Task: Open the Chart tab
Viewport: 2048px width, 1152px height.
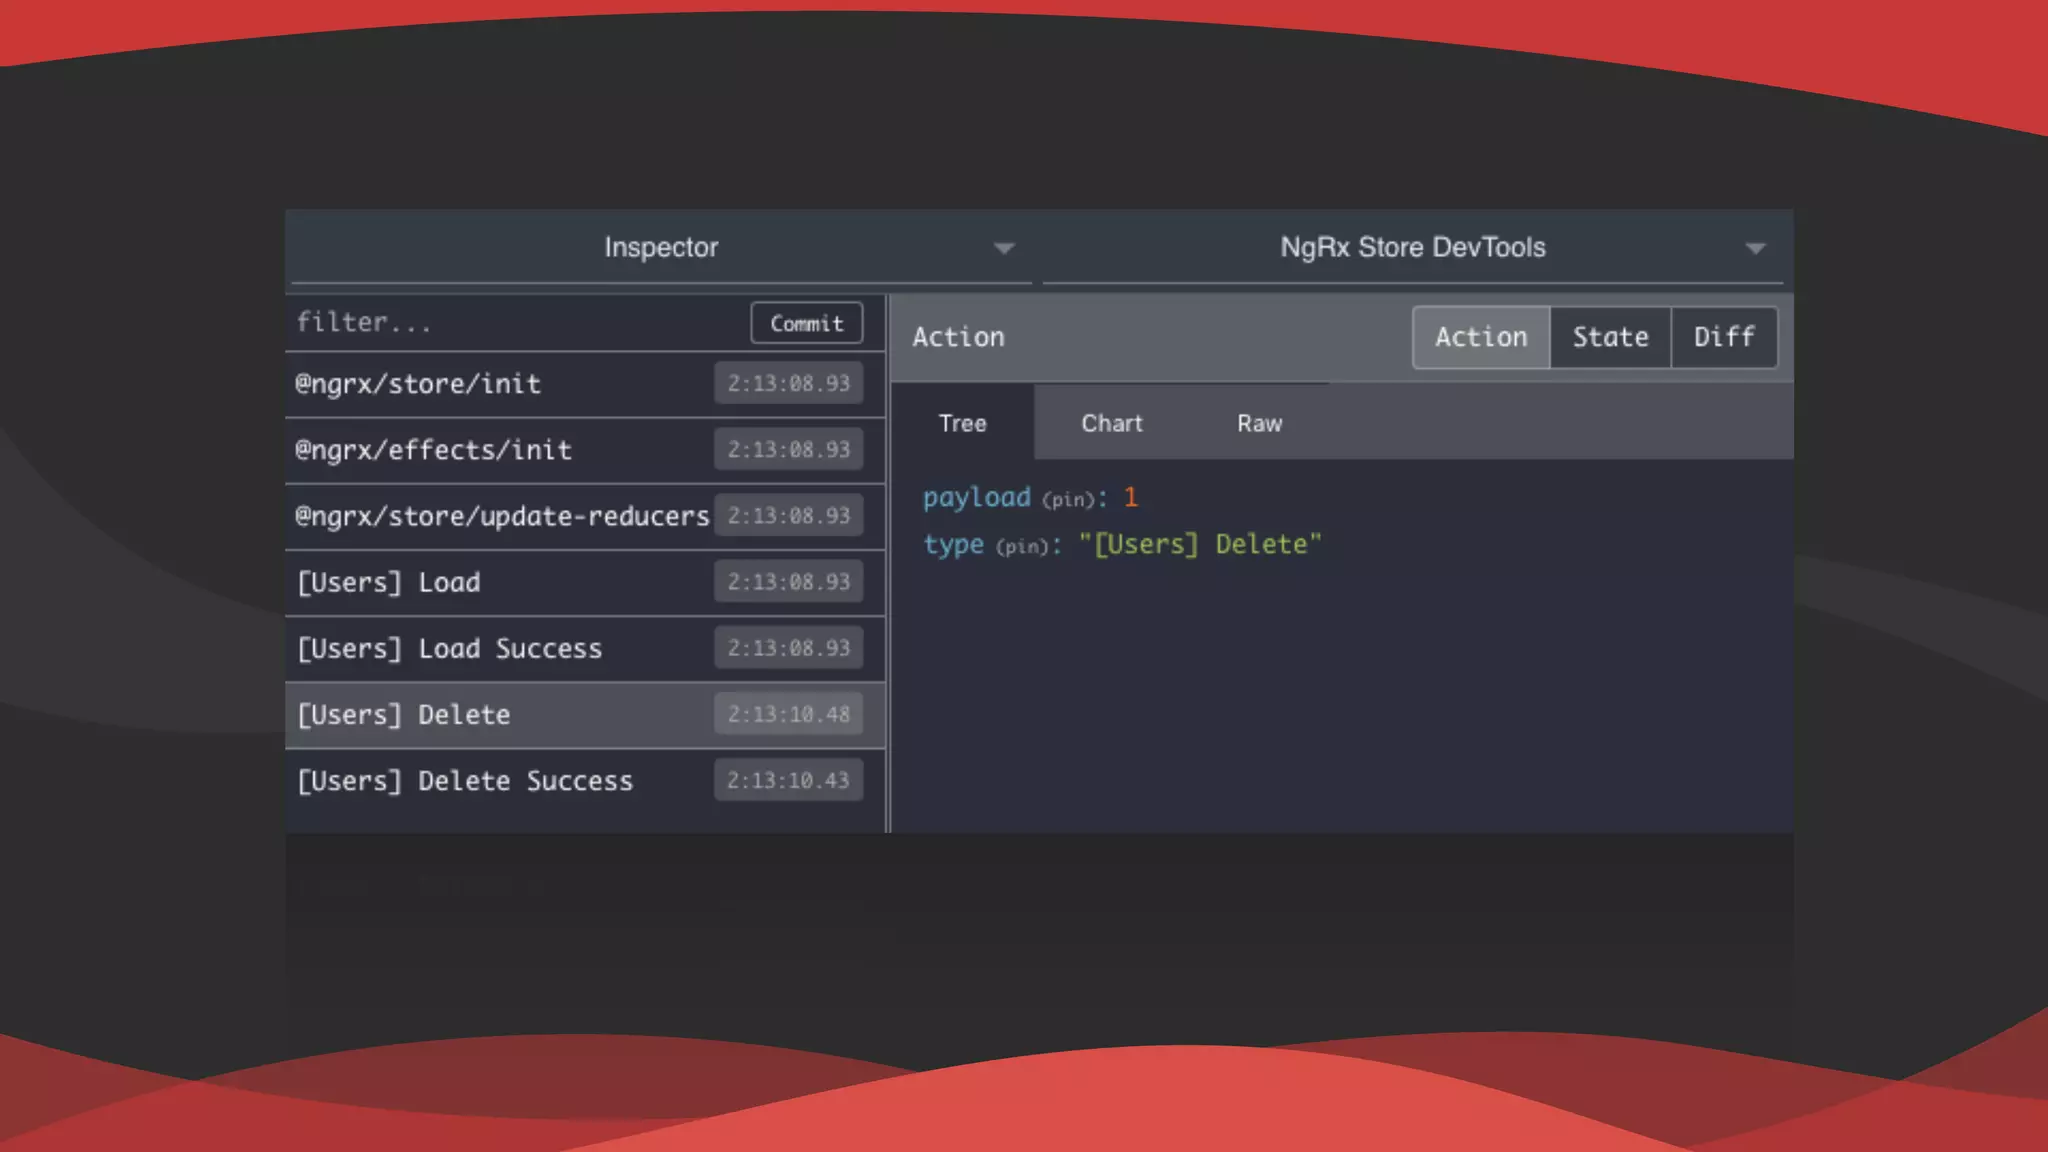Action: (x=1111, y=423)
